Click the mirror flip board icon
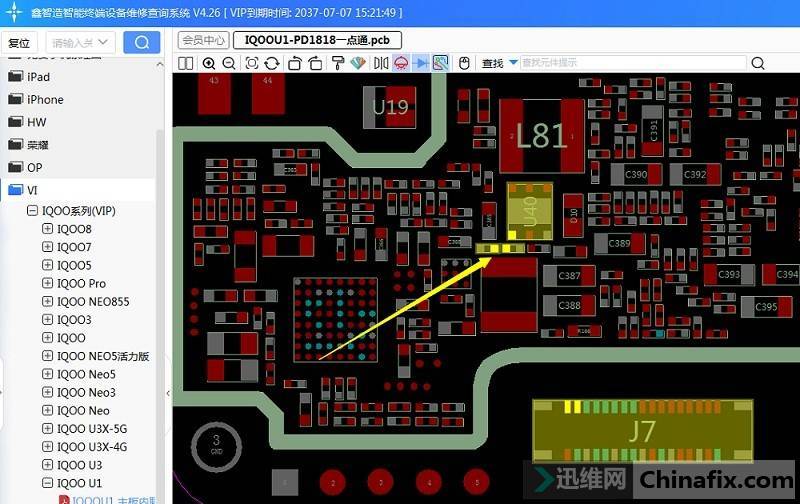This screenshot has height=504, width=800. 380,63
